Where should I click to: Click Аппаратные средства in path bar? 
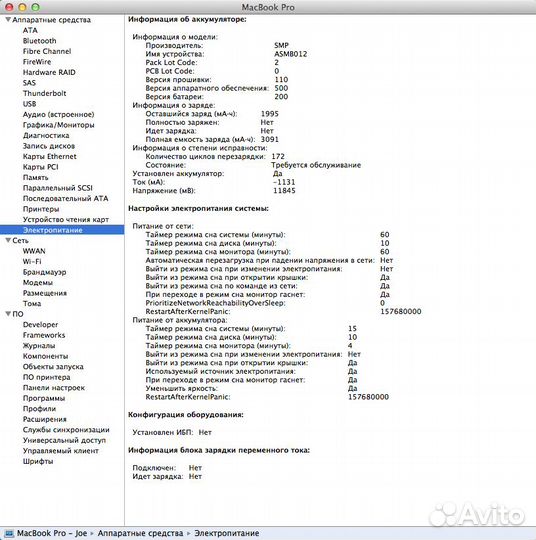140,533
